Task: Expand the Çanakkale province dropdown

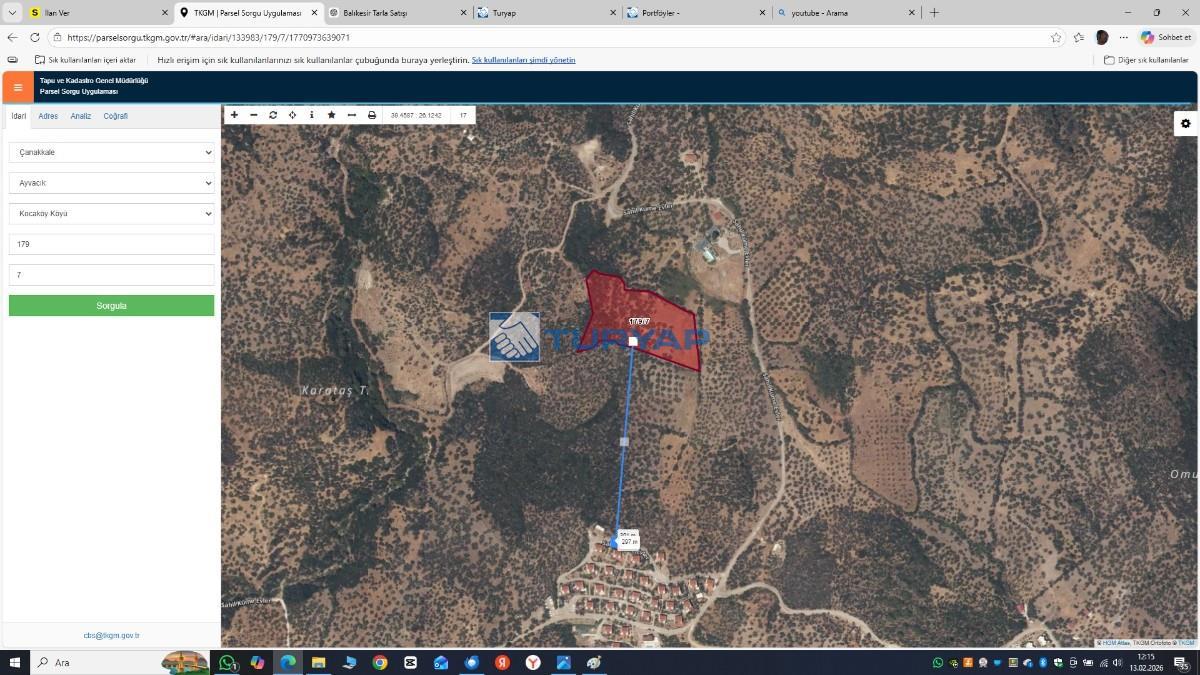Action: pyautogui.click(x=111, y=152)
